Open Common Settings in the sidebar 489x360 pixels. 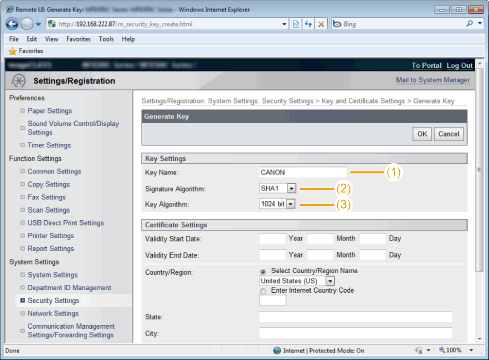click(54, 171)
